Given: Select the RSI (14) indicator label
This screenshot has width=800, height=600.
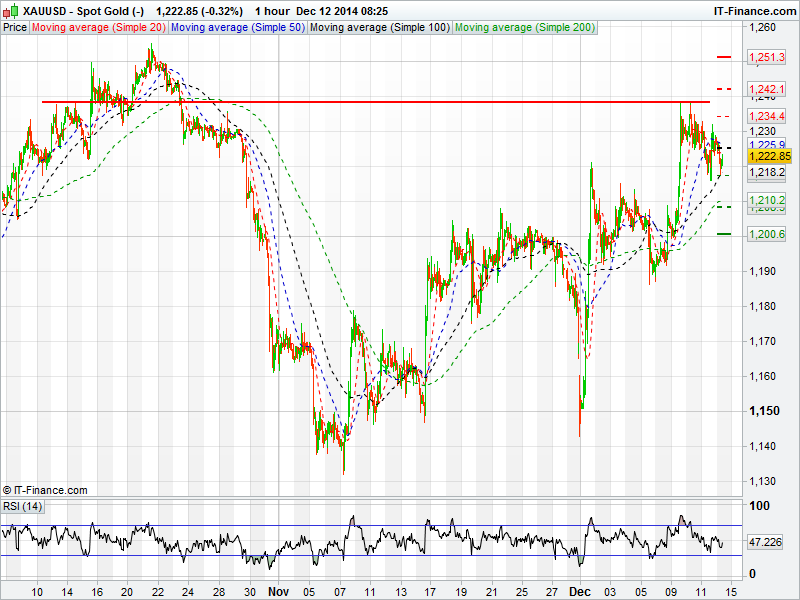Looking at the screenshot, I should (23, 506).
